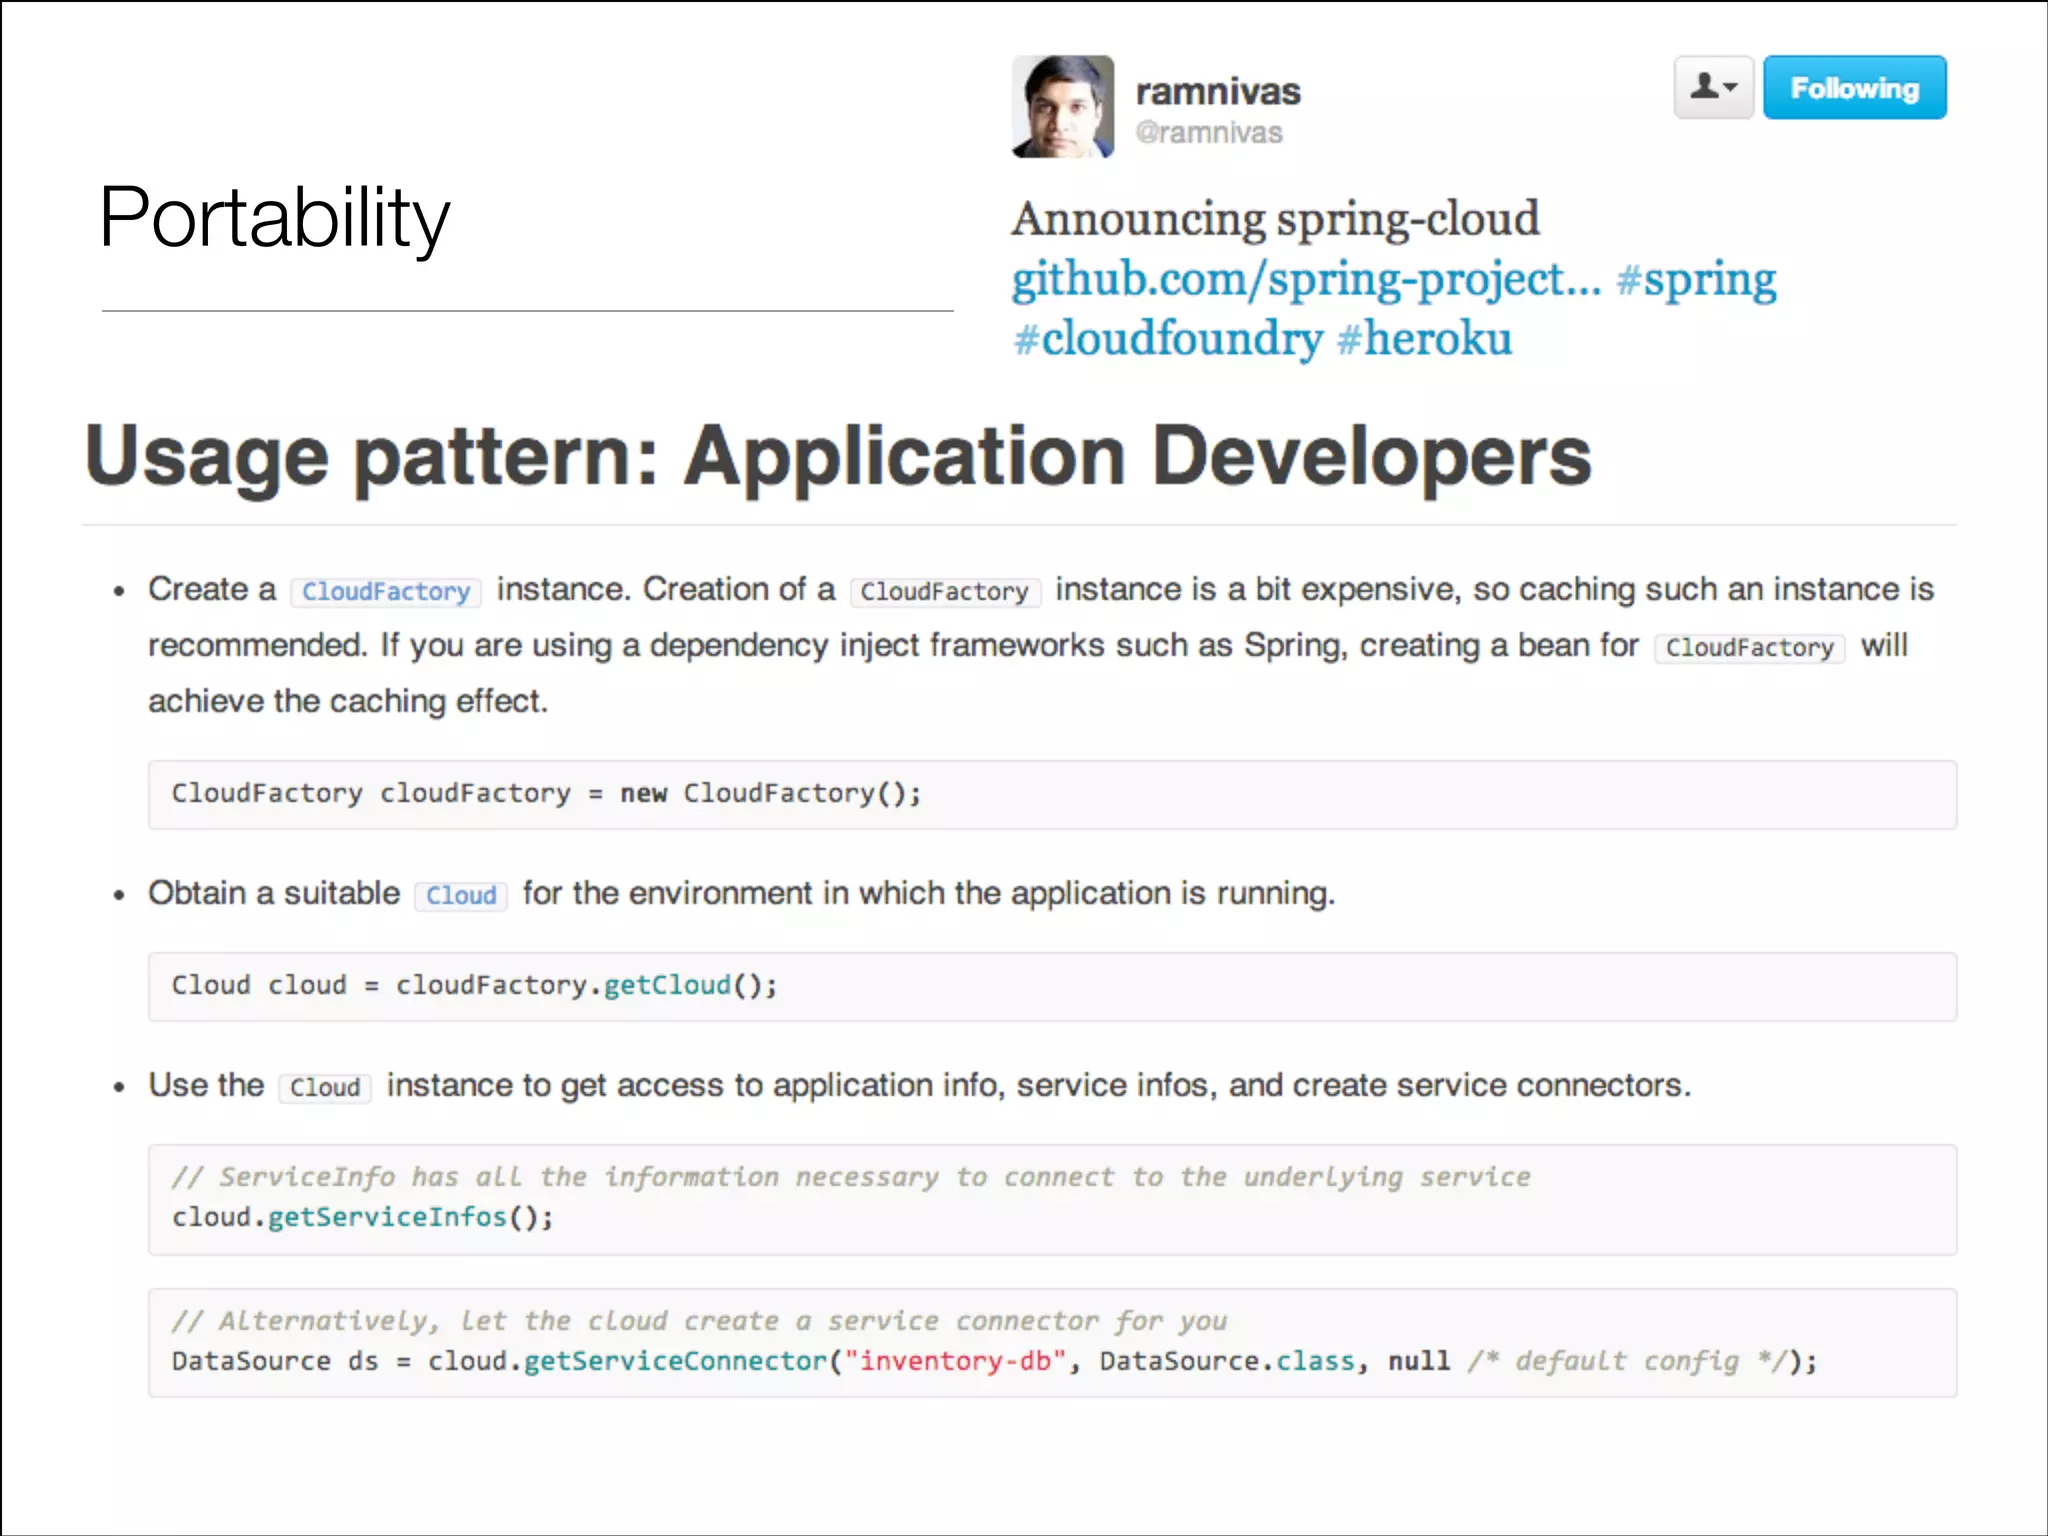Click the "inventory-db" string literal
Image resolution: width=2048 pixels, height=1536 pixels.
[954, 1361]
